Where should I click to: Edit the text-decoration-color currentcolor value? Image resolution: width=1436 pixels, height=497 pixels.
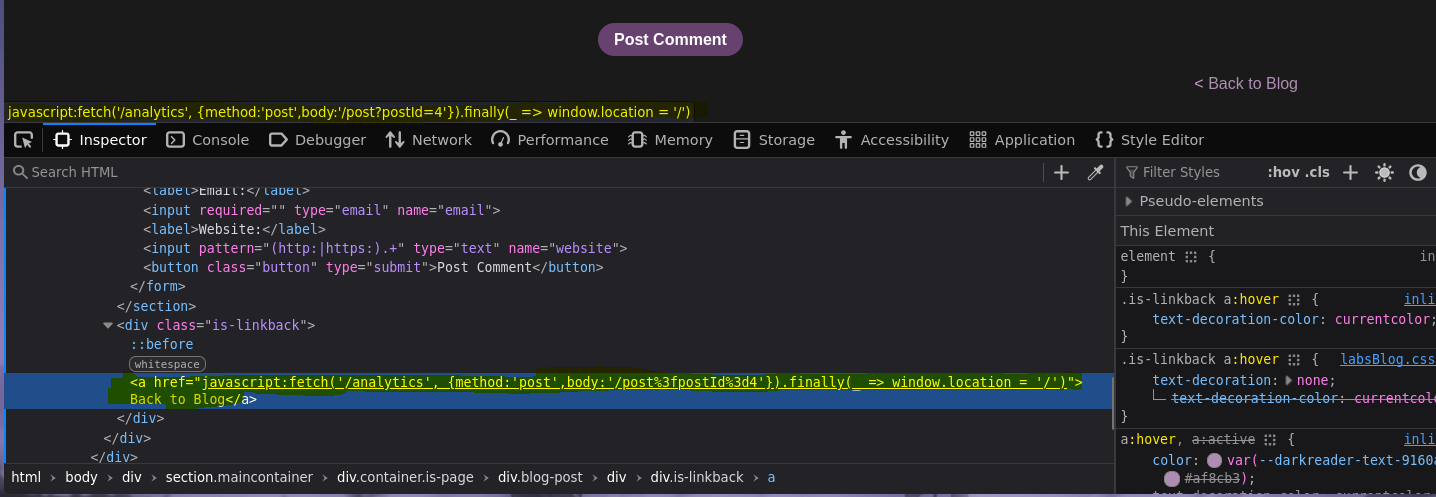coord(1380,319)
